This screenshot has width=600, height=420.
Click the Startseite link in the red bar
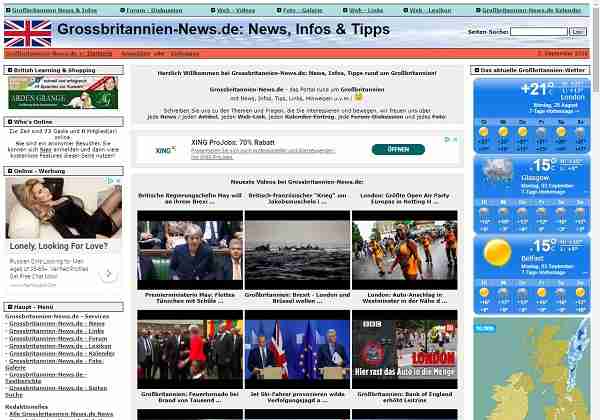click(x=99, y=54)
